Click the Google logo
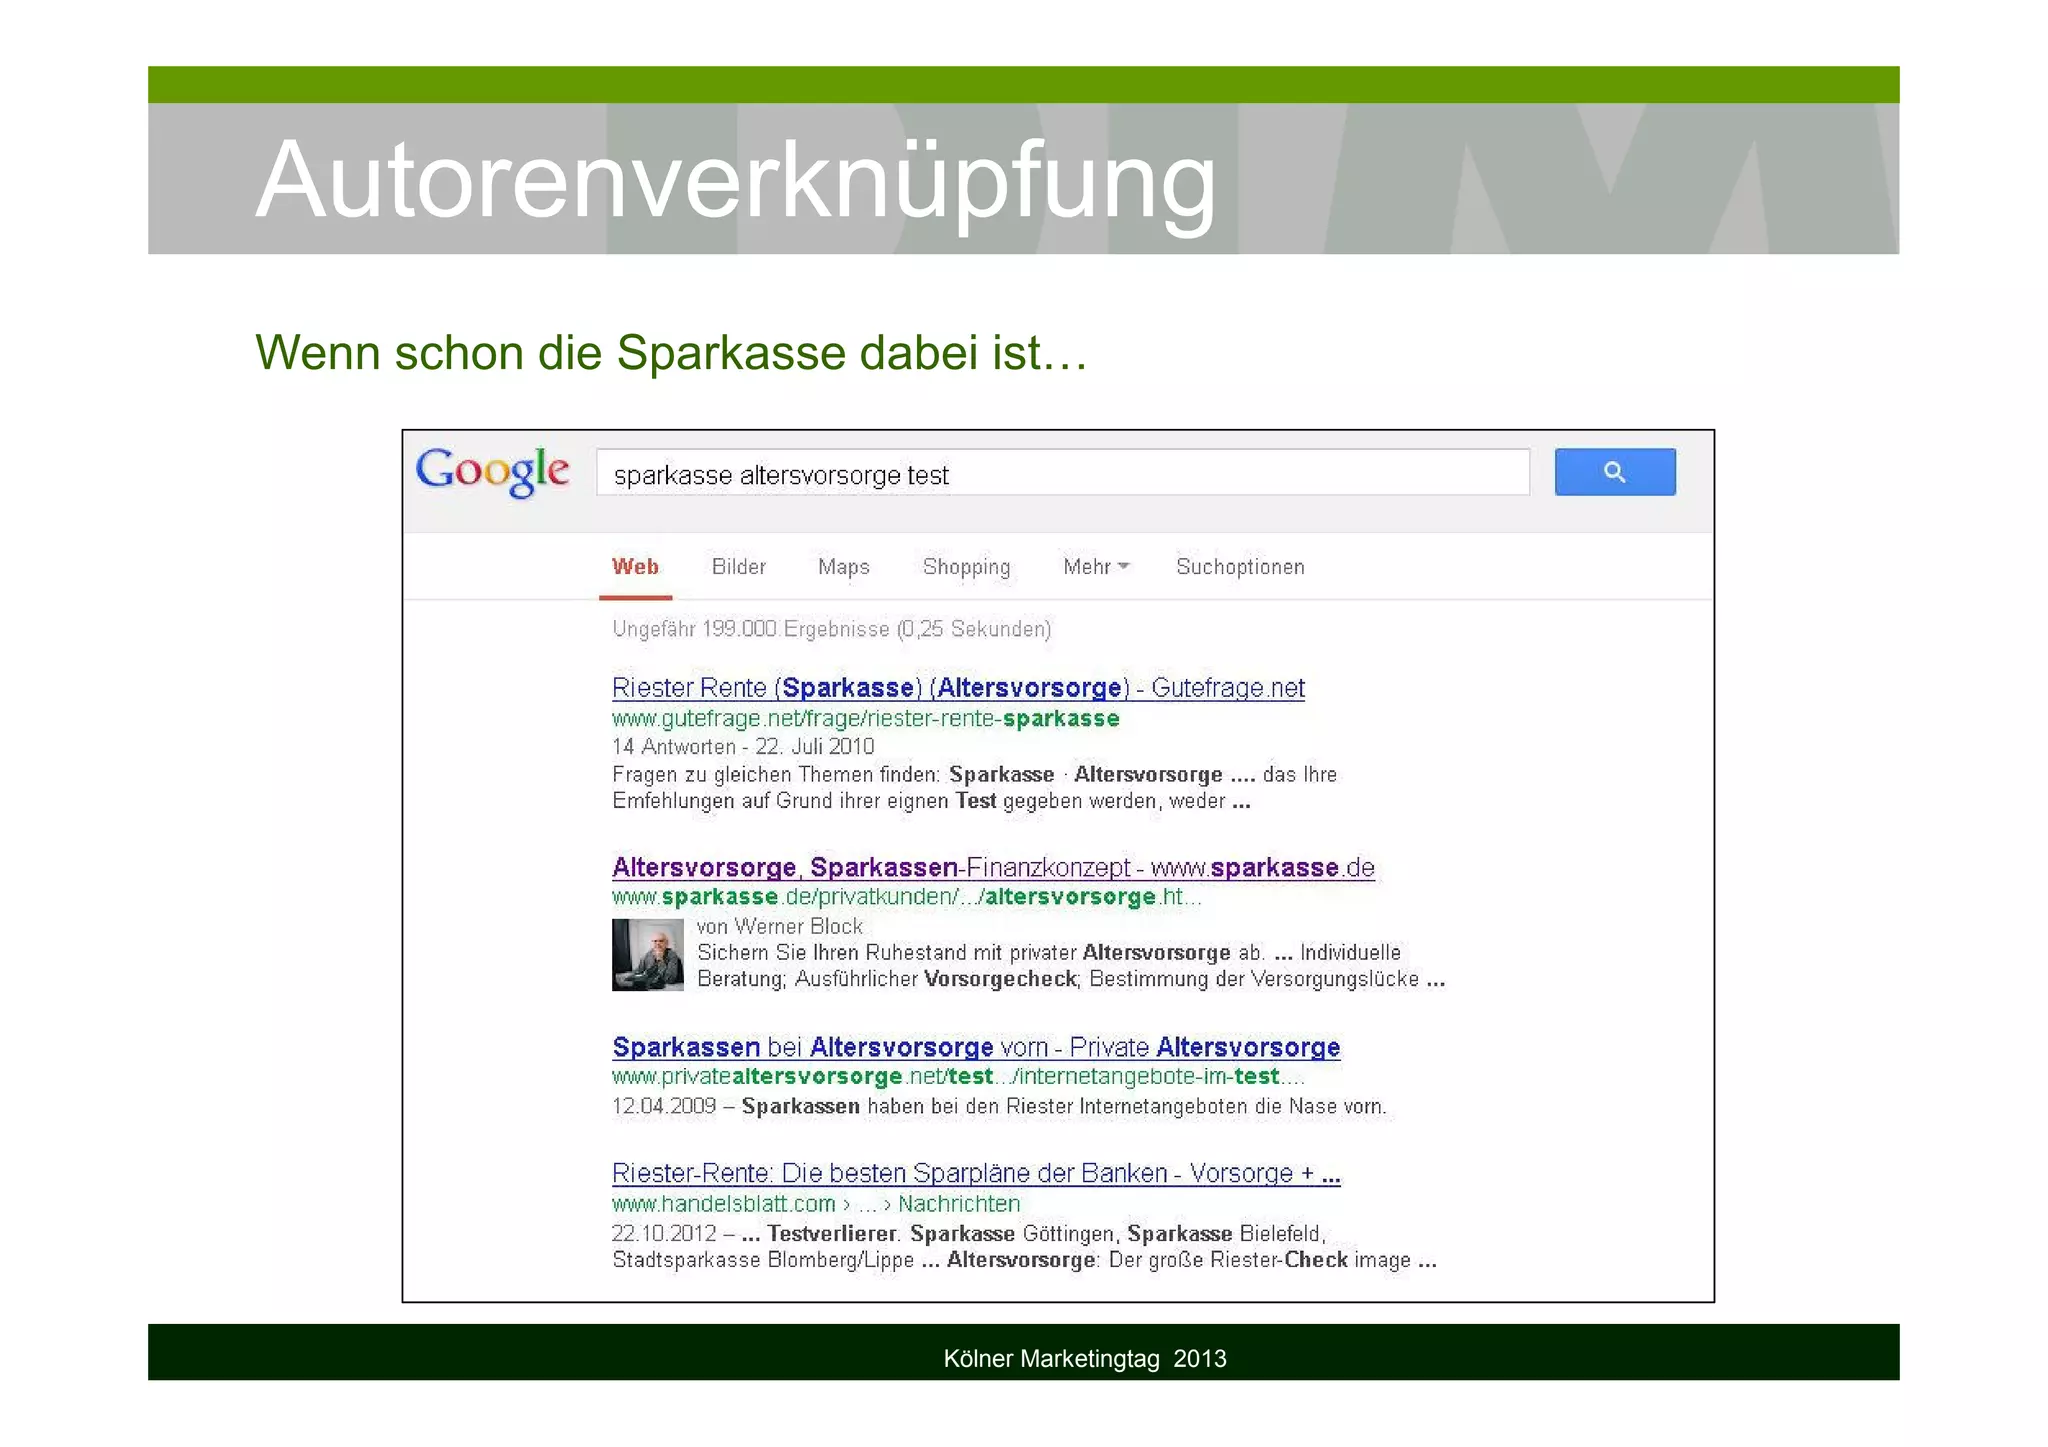This screenshot has height=1447, width=2048. [492, 472]
